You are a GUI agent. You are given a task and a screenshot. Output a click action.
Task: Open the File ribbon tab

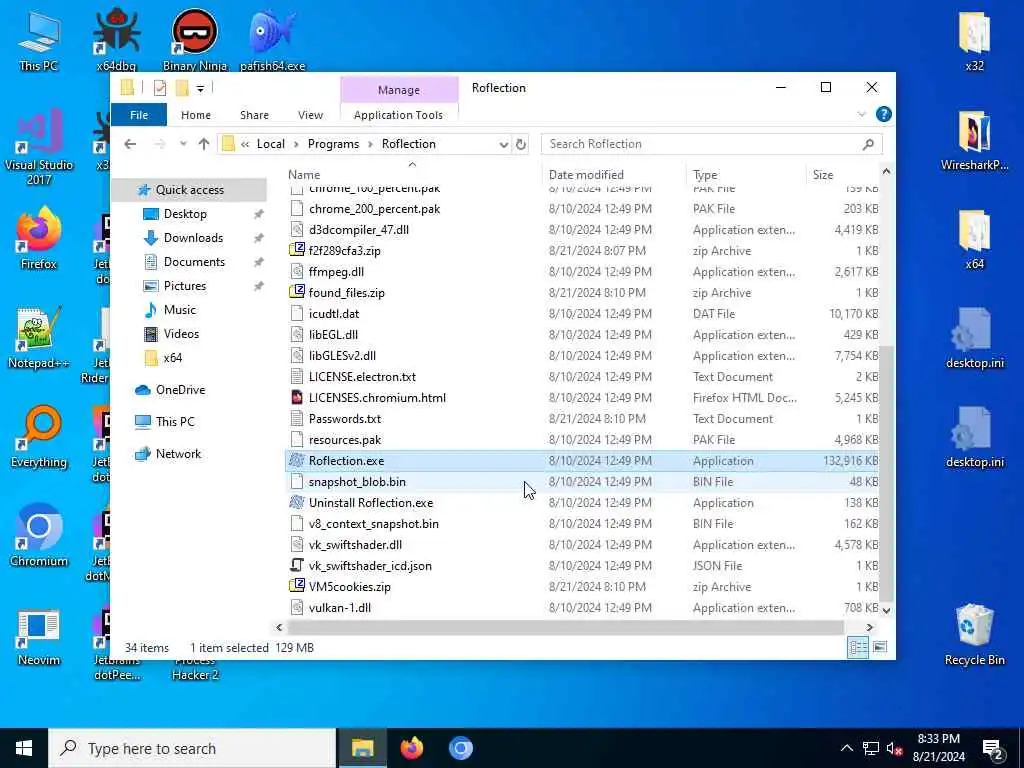138,115
